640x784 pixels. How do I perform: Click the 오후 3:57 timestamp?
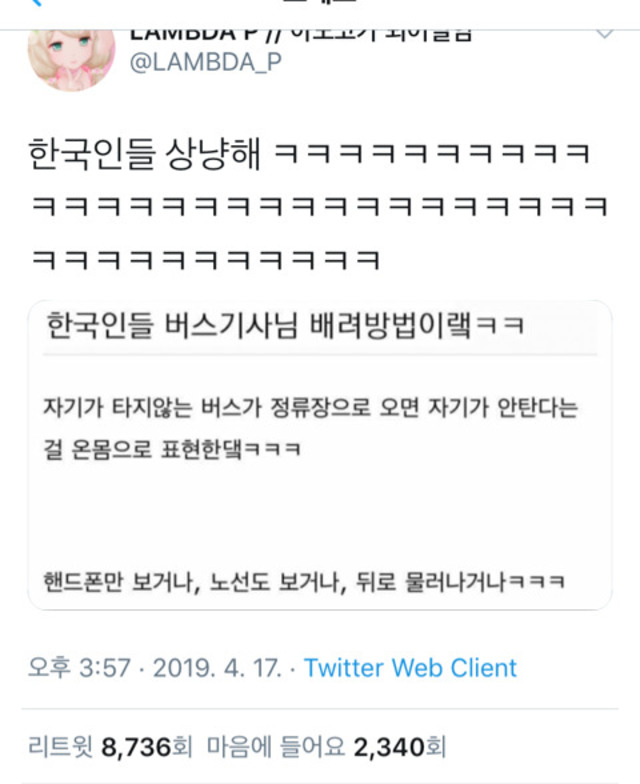(80, 668)
